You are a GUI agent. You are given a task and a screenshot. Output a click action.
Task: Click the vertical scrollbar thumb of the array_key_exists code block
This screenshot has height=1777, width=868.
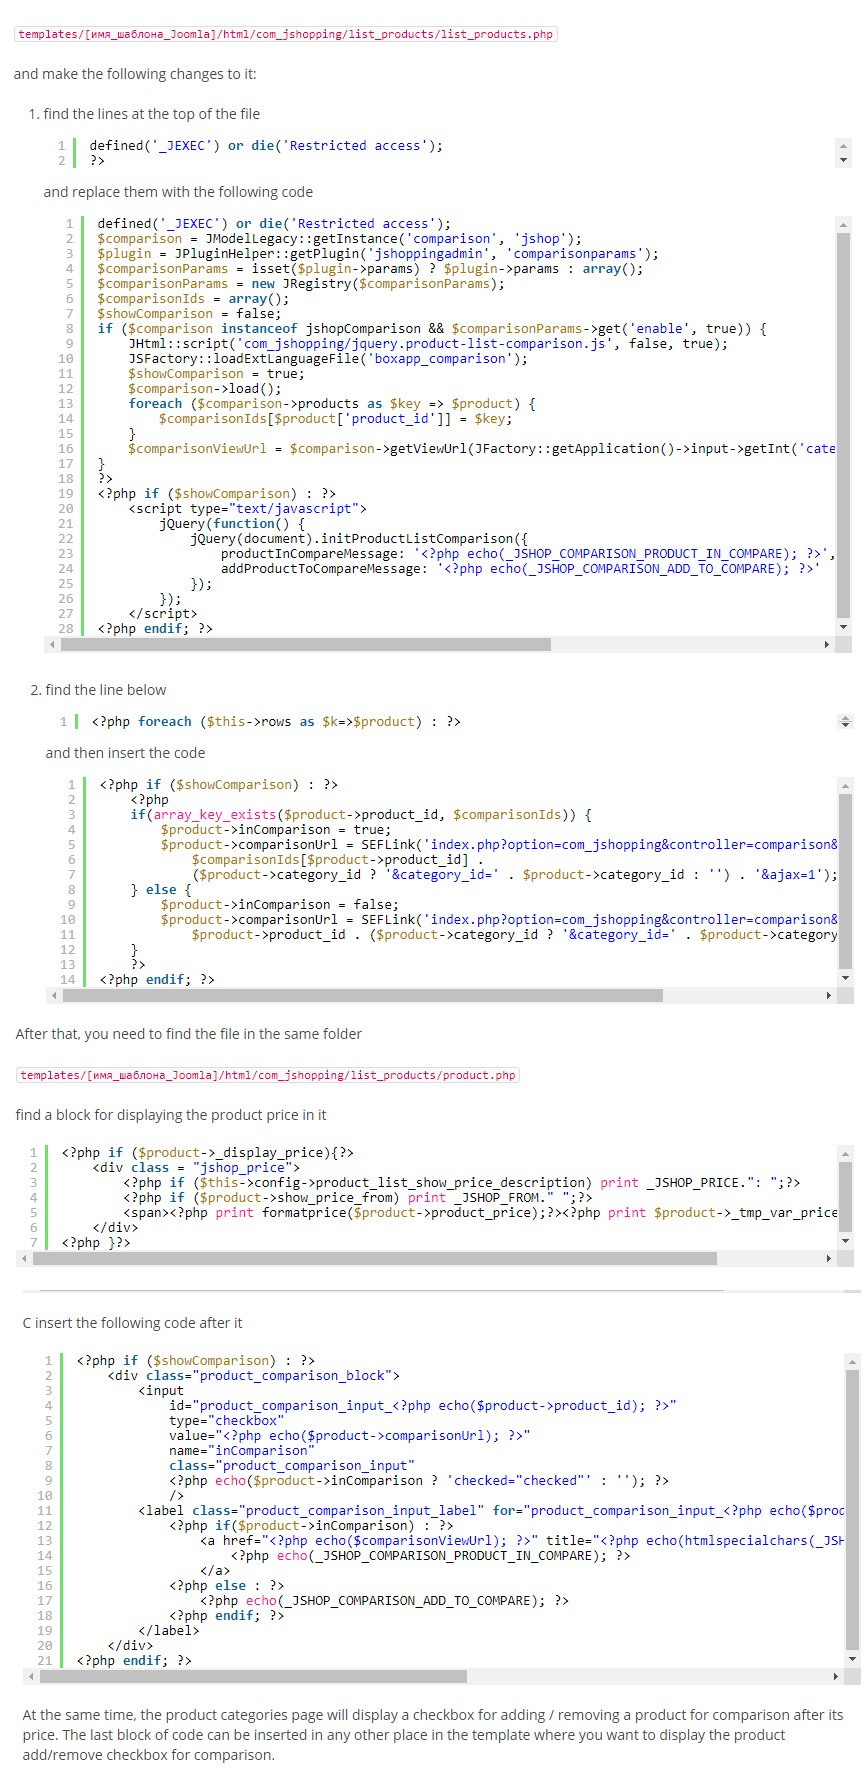[x=846, y=881]
